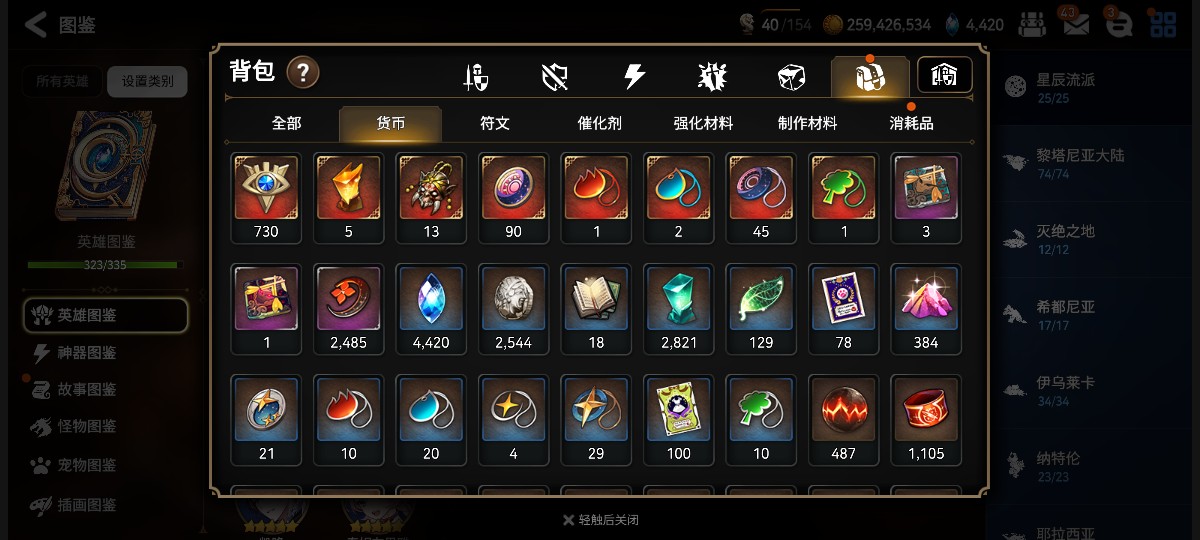Select the lightning bolt artifact category icon
Viewport: 1200px width, 540px height.
634,77
